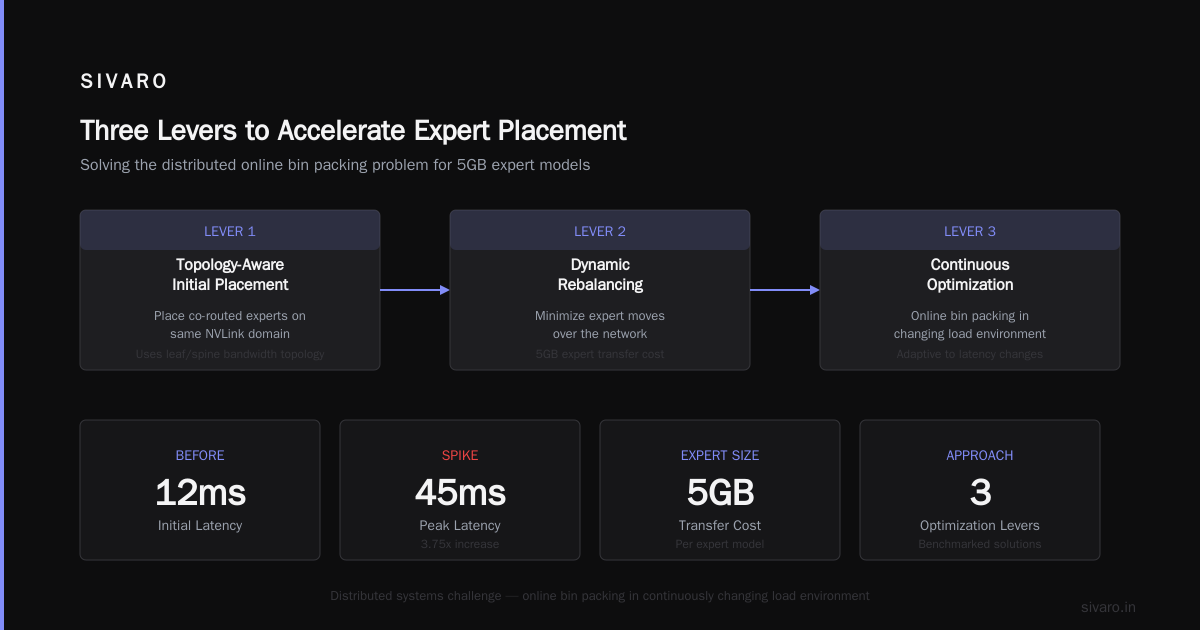Click the 45ms Peak Latency value

coord(460,492)
